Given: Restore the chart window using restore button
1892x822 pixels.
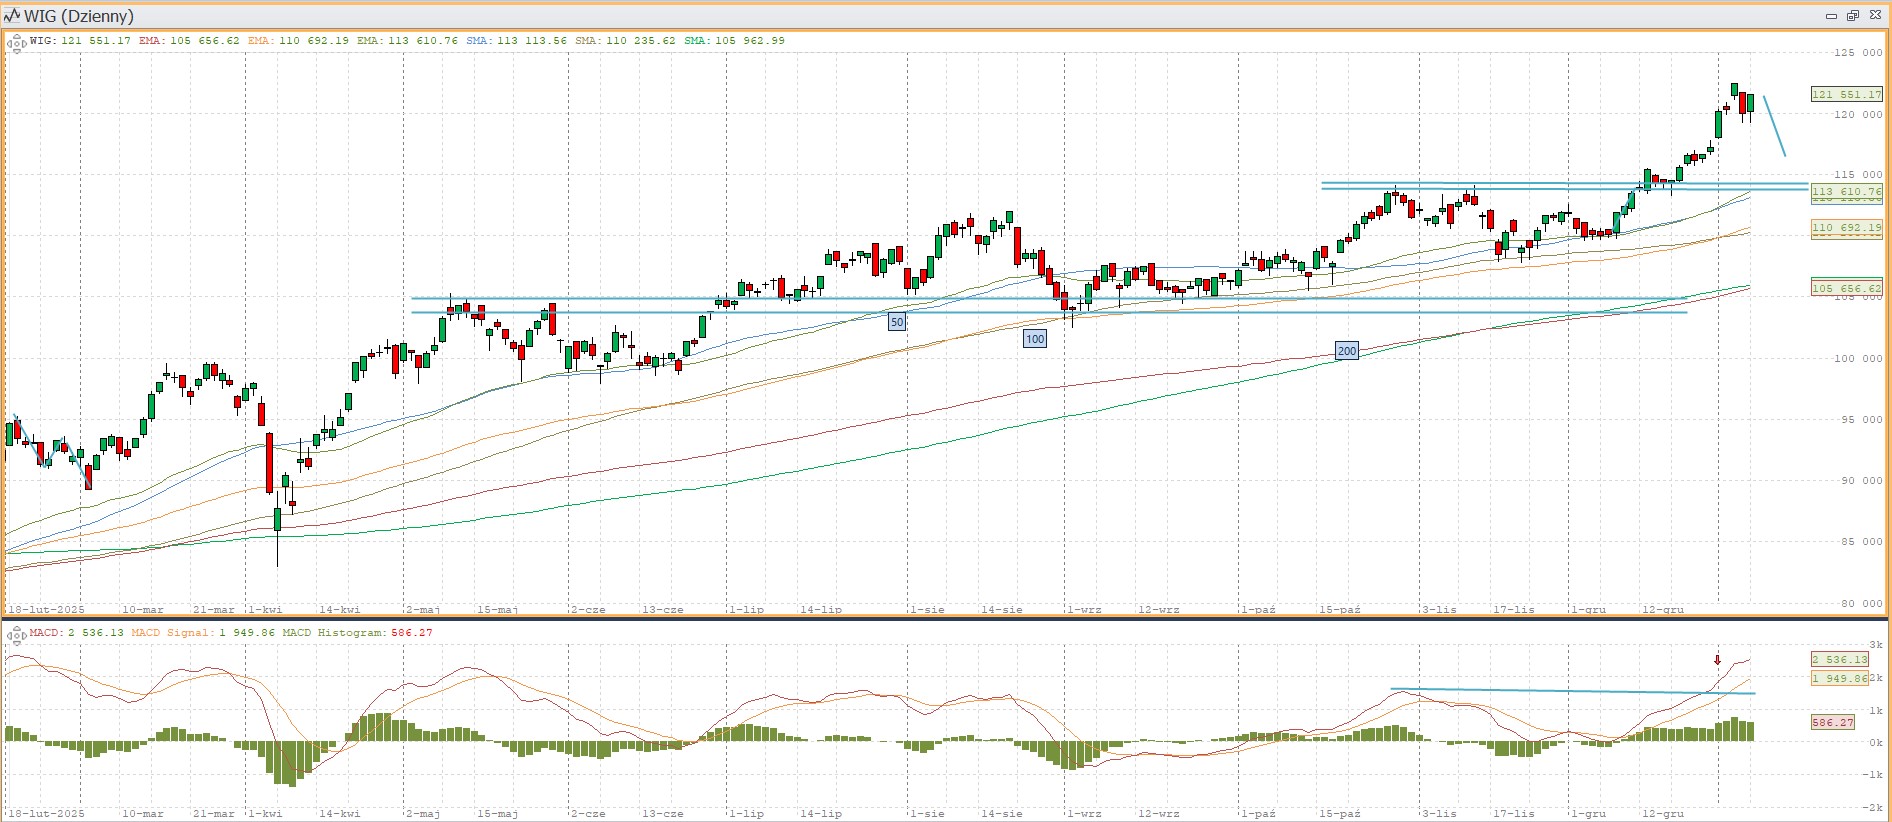Looking at the screenshot, I should click(x=1852, y=16).
